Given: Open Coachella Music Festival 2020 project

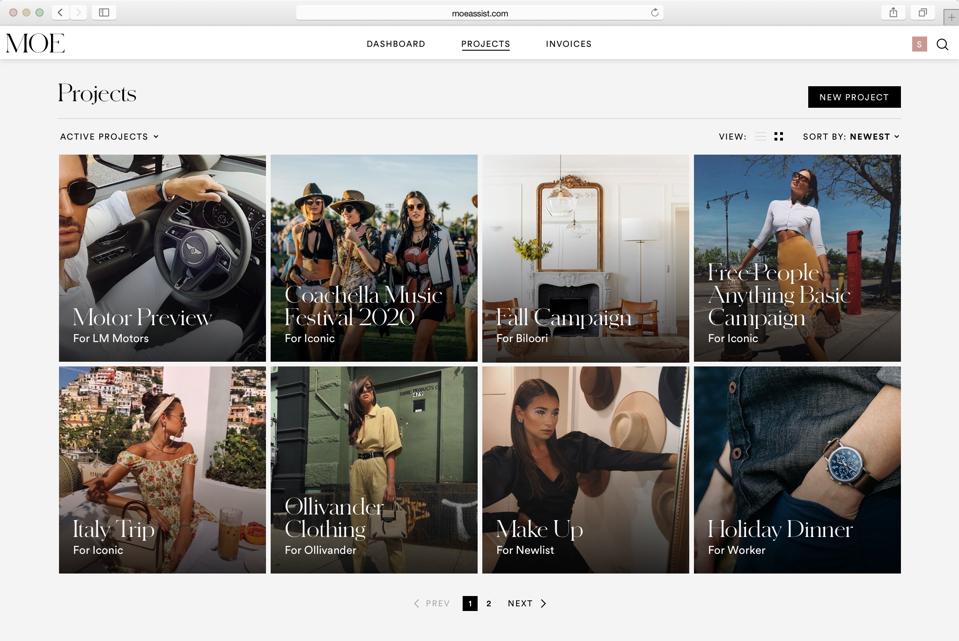Looking at the screenshot, I should pos(374,258).
